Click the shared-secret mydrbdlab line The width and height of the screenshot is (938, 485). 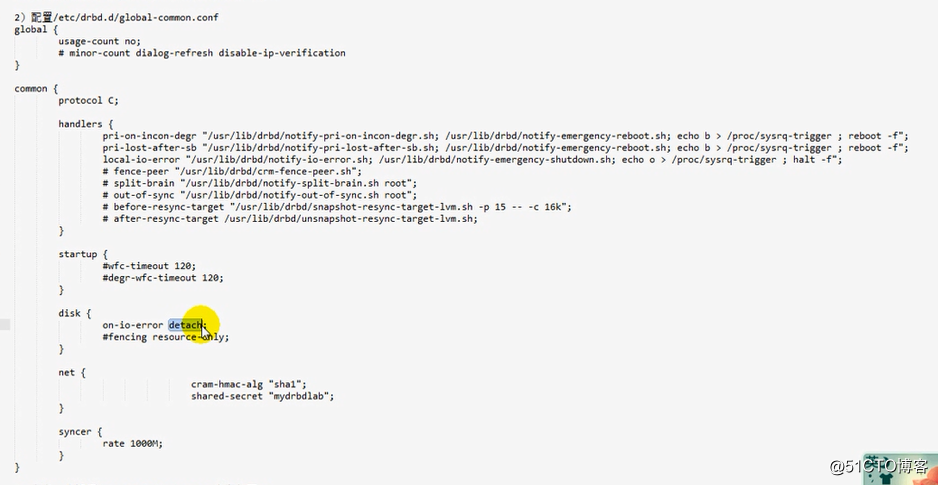(x=263, y=396)
